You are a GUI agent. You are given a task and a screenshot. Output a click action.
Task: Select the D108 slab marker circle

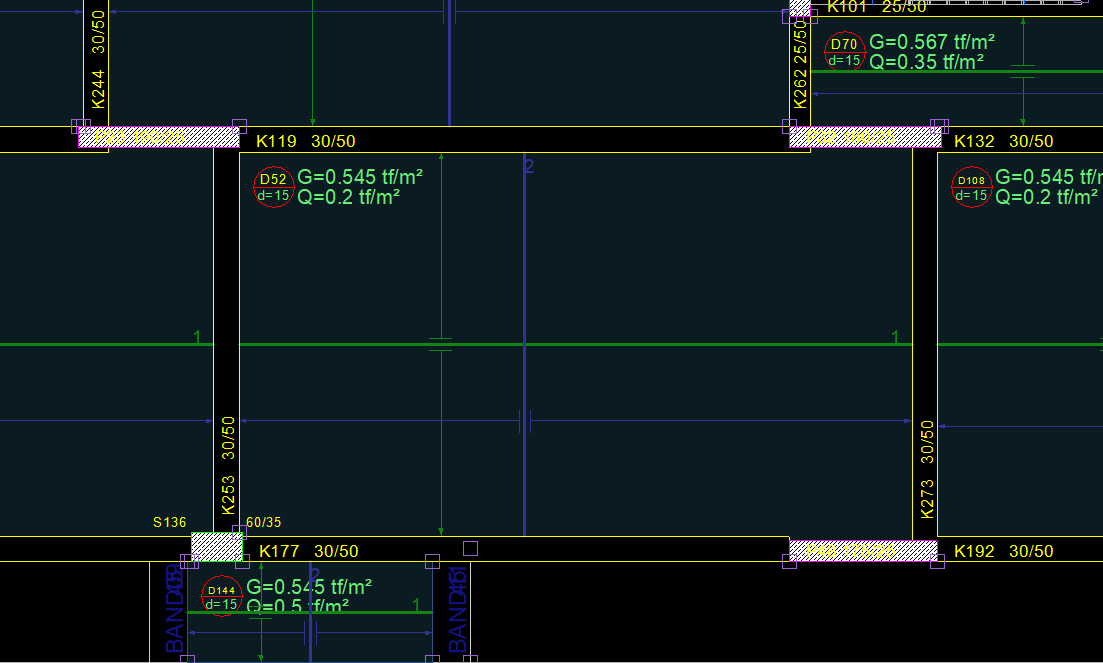click(x=971, y=187)
